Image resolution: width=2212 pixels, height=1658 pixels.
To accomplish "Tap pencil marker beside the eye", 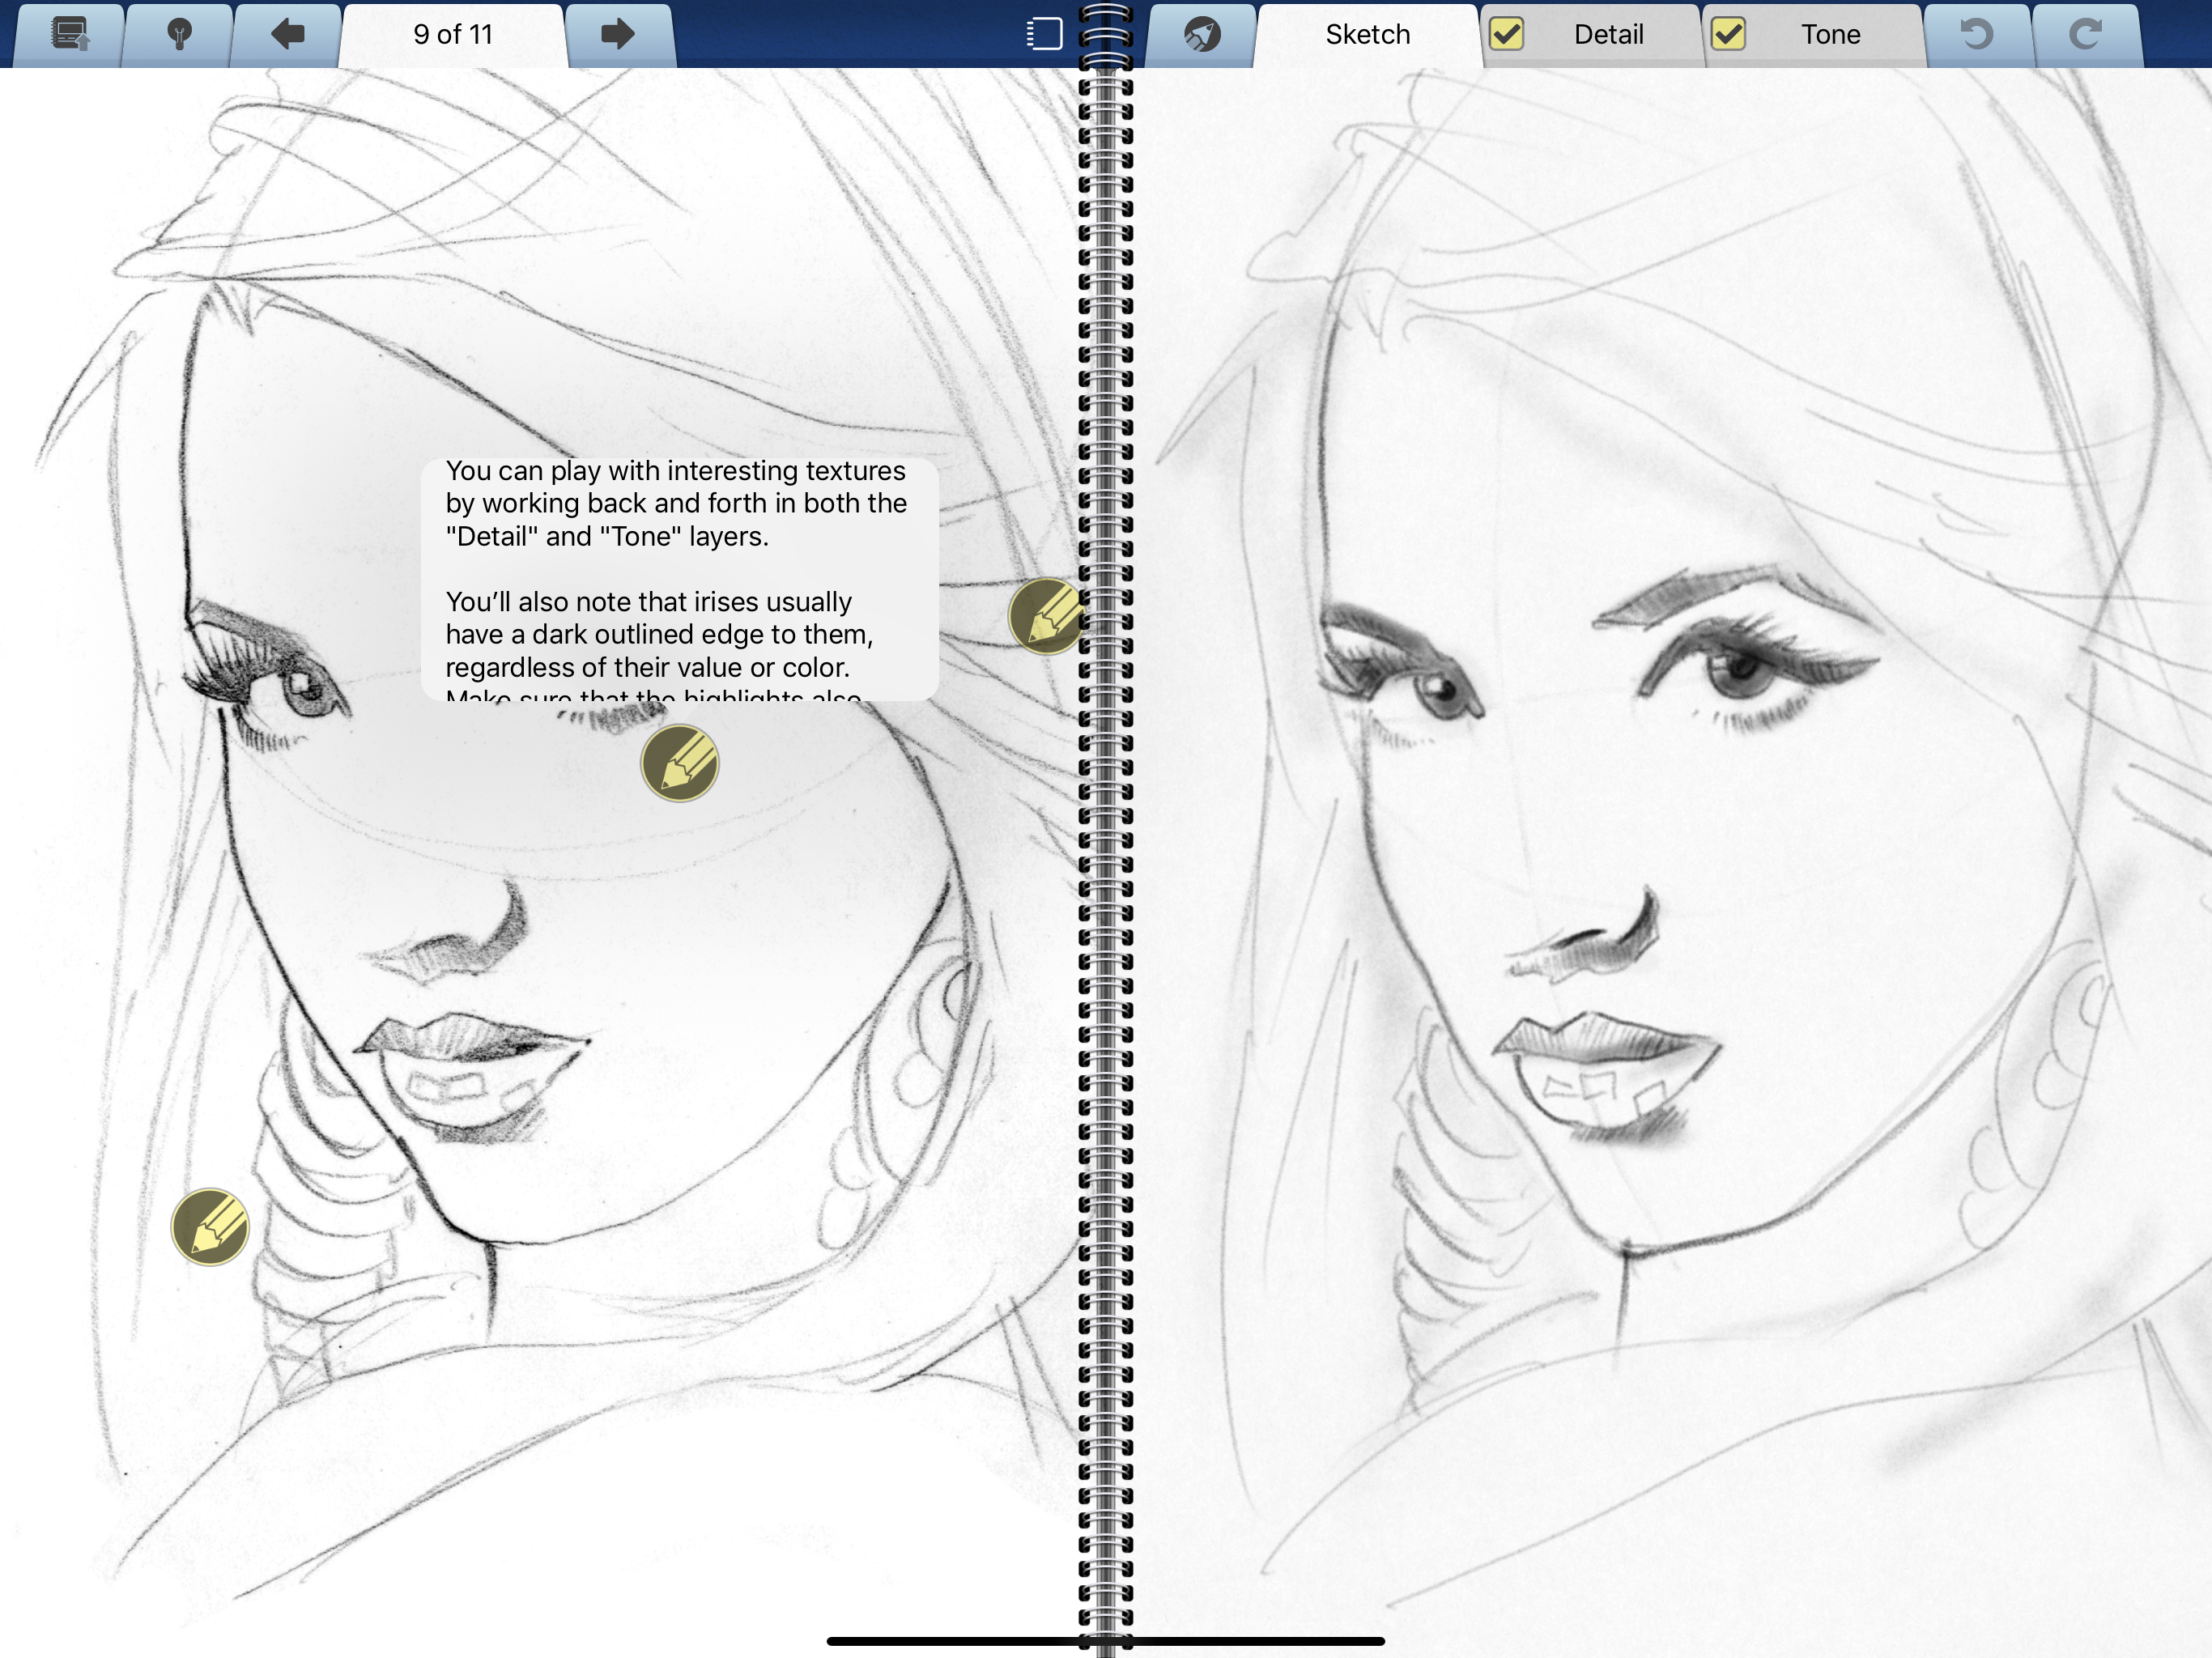I will tap(680, 764).
